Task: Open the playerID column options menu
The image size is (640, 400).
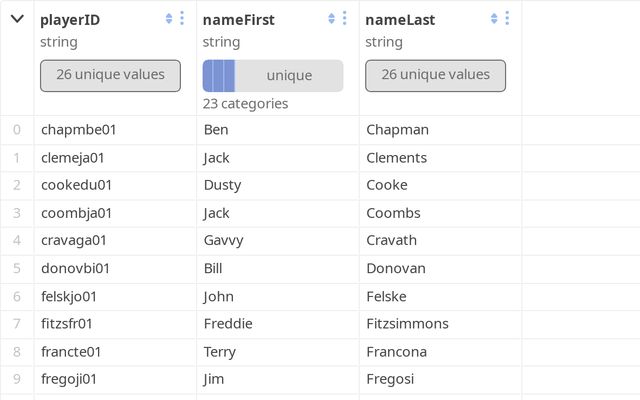Action: (x=181, y=19)
